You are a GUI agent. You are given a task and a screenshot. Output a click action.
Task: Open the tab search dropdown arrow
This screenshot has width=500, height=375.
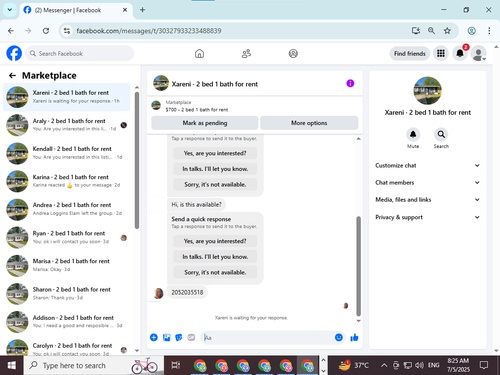(10, 10)
